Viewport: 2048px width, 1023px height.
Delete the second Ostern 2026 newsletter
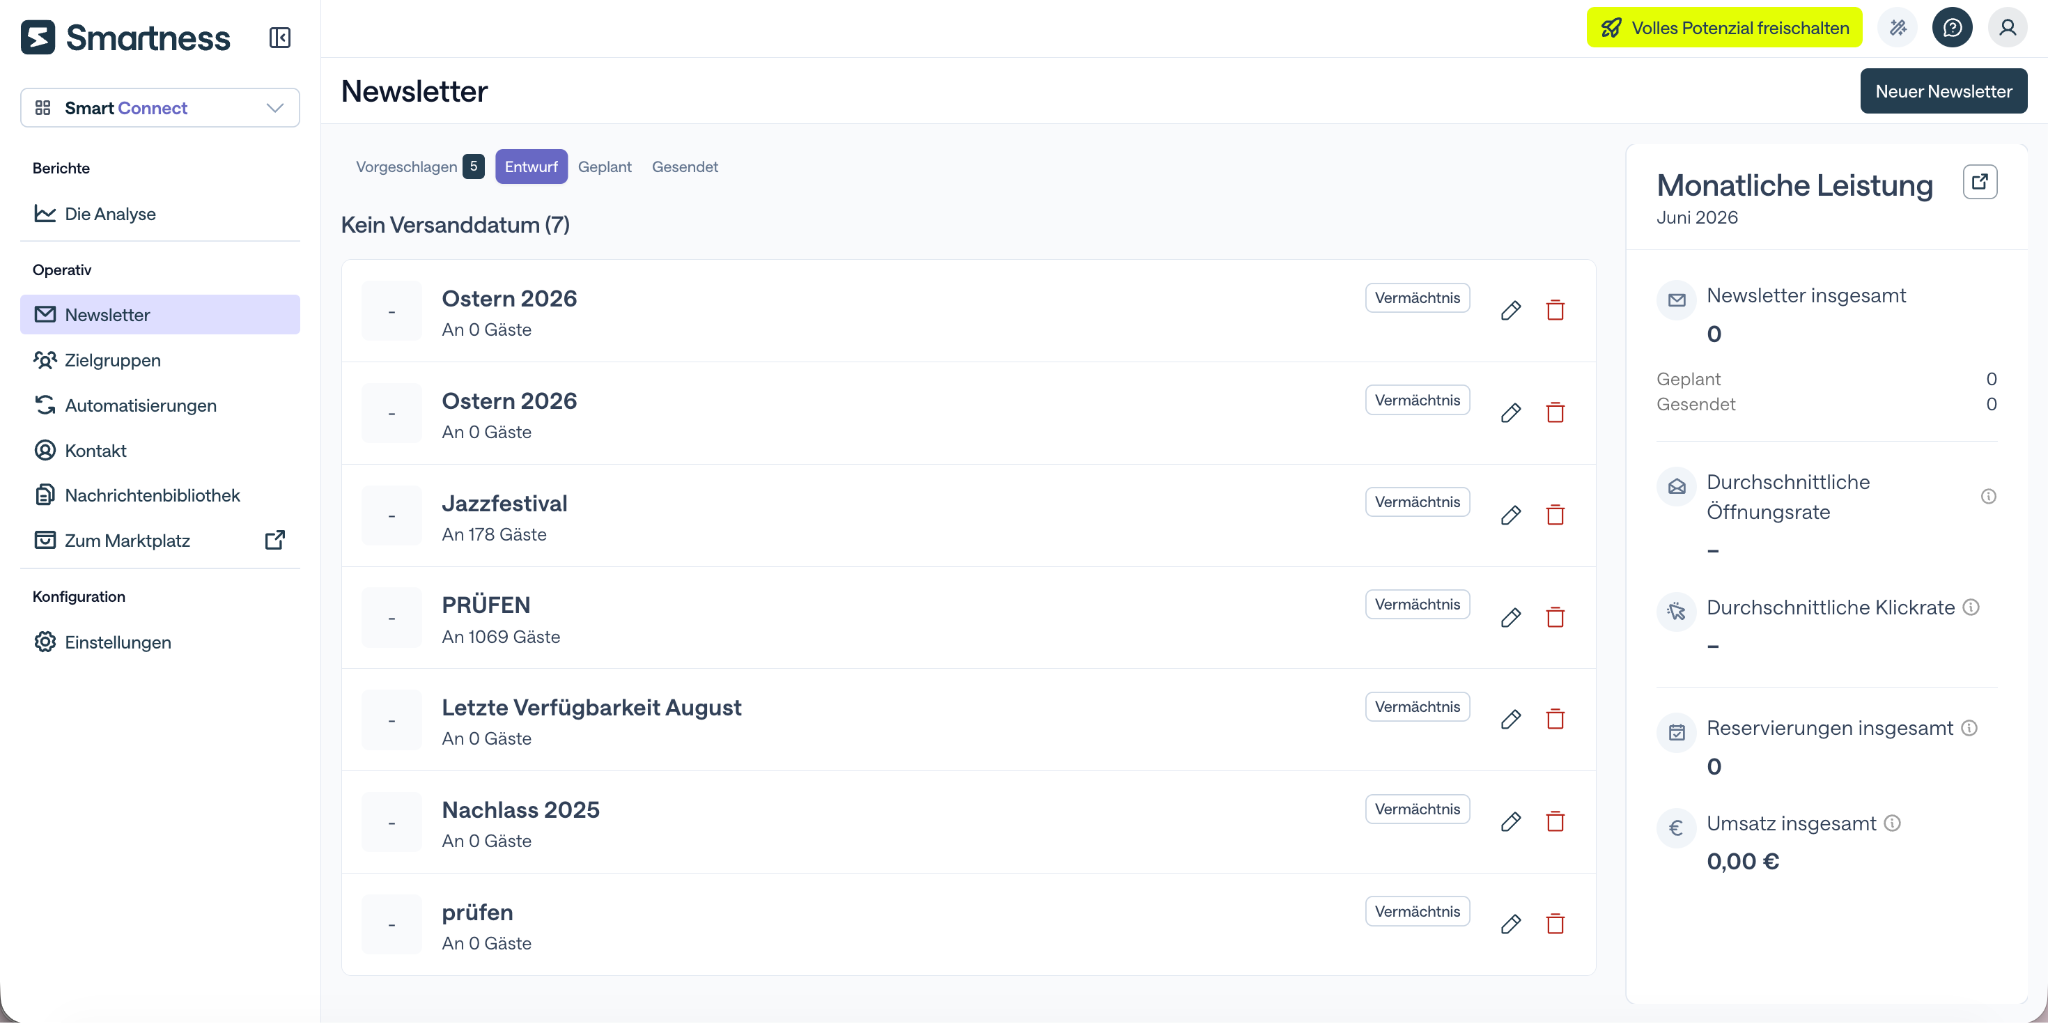[1555, 413]
